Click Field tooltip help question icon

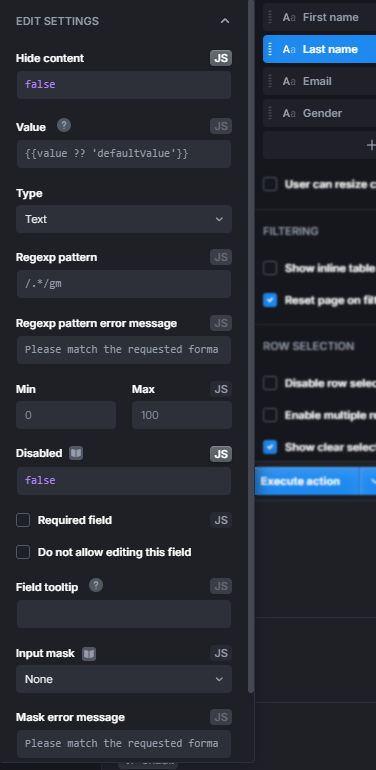tap(96, 585)
